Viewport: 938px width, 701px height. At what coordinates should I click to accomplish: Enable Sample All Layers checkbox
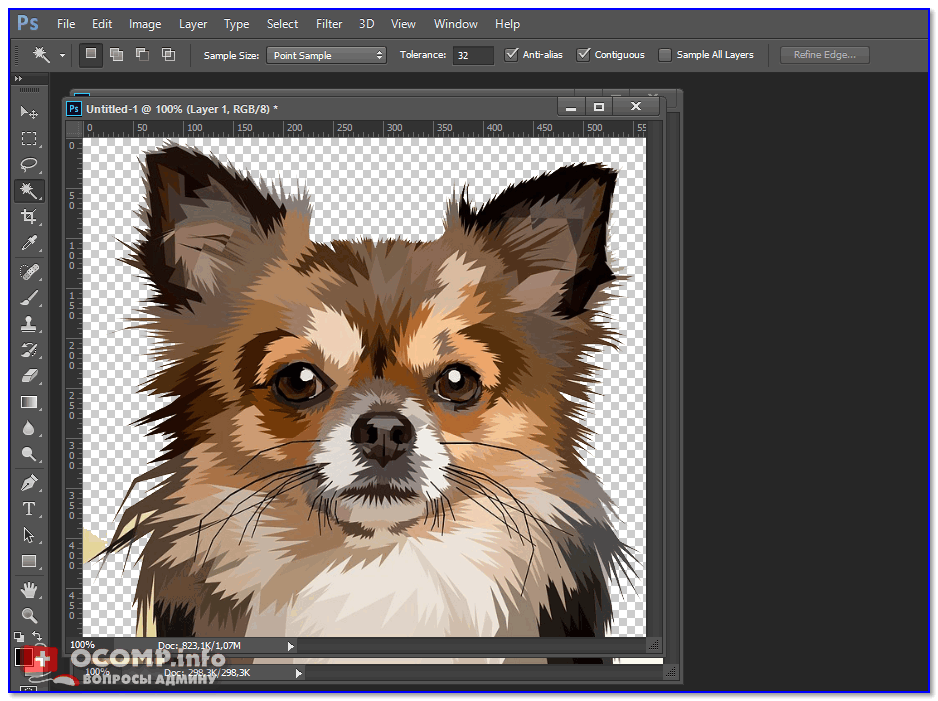click(665, 55)
